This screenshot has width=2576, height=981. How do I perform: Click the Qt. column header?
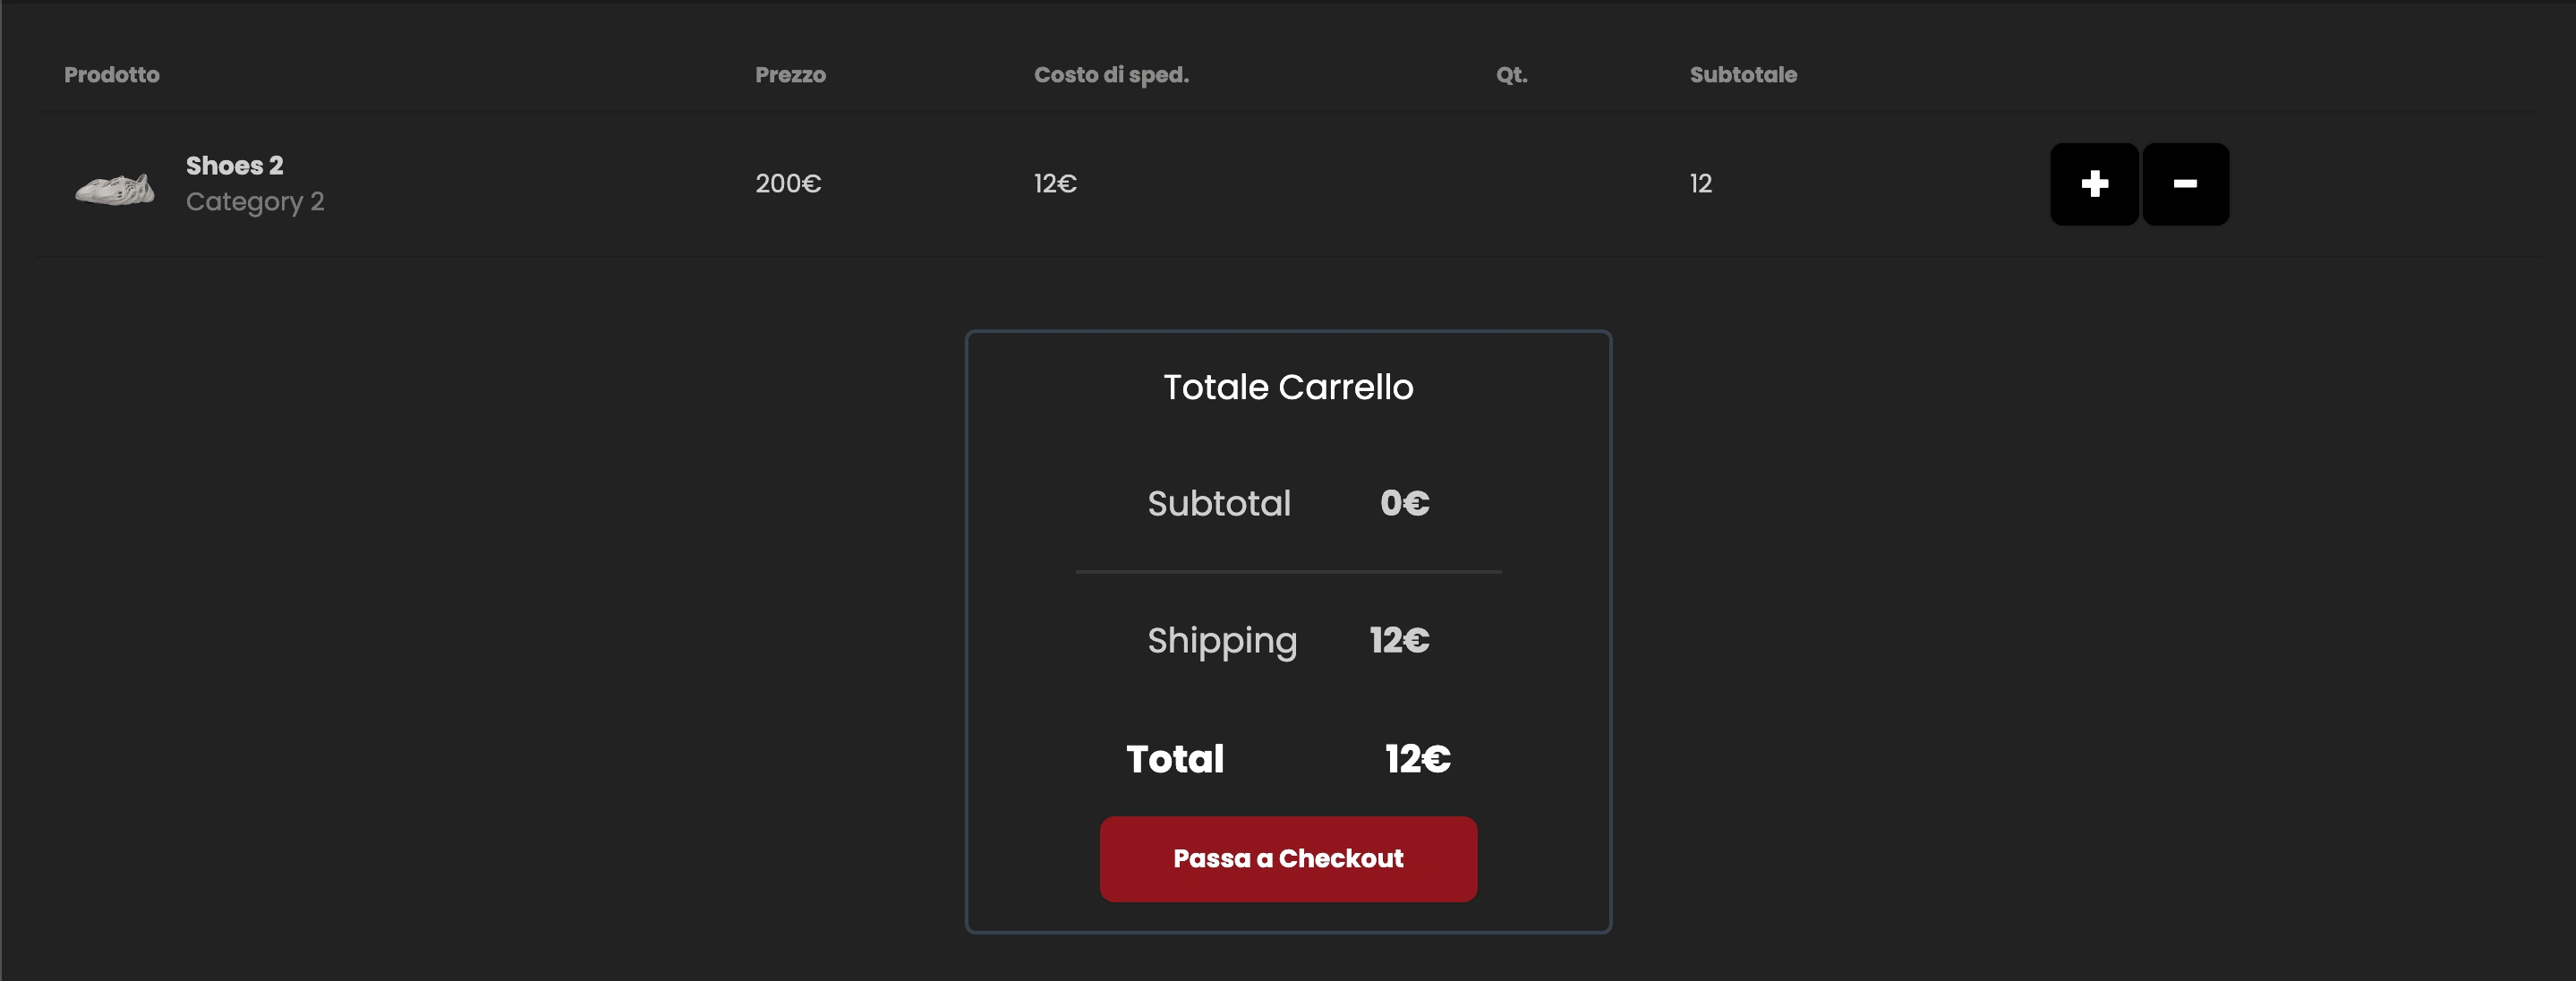(1511, 75)
